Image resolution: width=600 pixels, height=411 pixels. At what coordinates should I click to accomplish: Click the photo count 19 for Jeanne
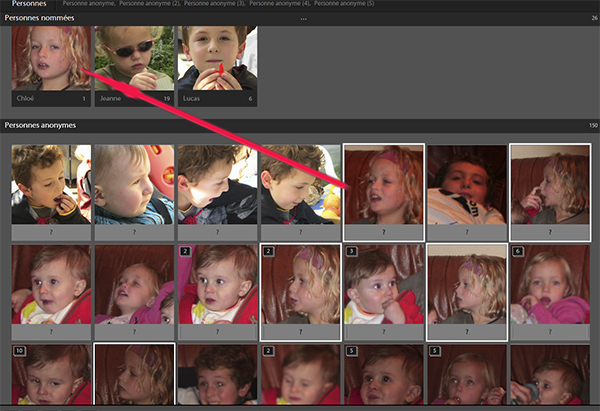coord(167,99)
